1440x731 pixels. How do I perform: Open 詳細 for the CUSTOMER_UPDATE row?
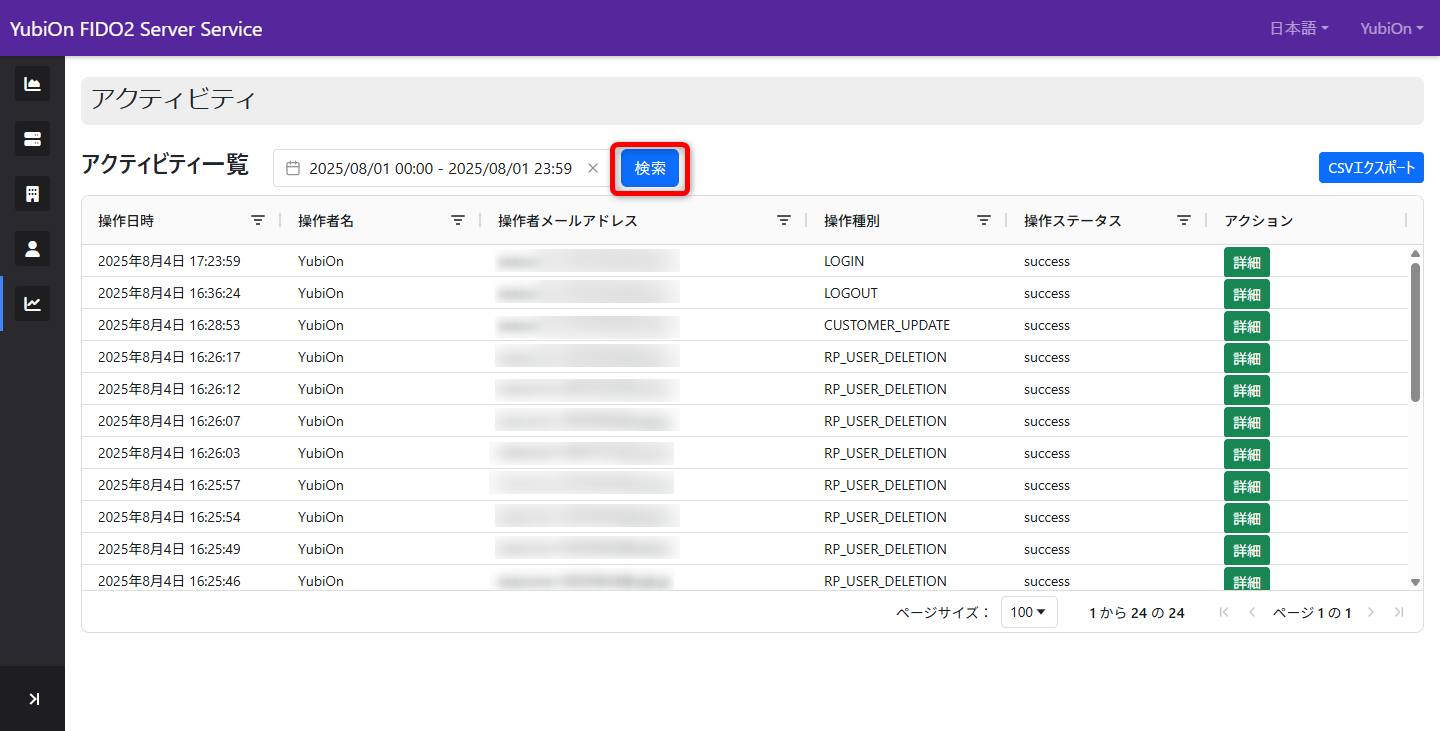pos(1247,327)
